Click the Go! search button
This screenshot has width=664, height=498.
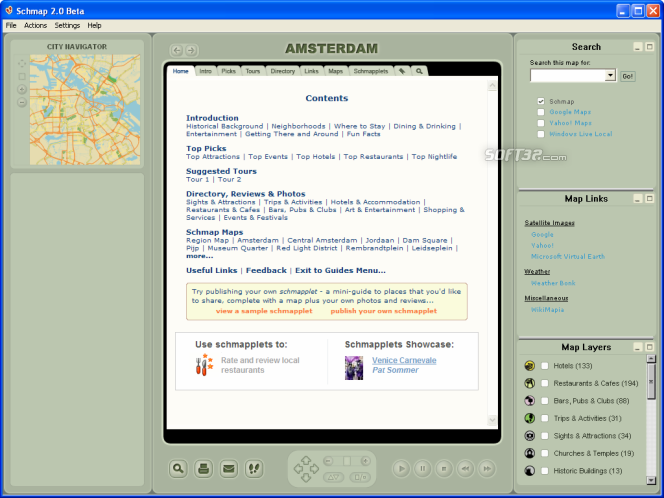628,76
